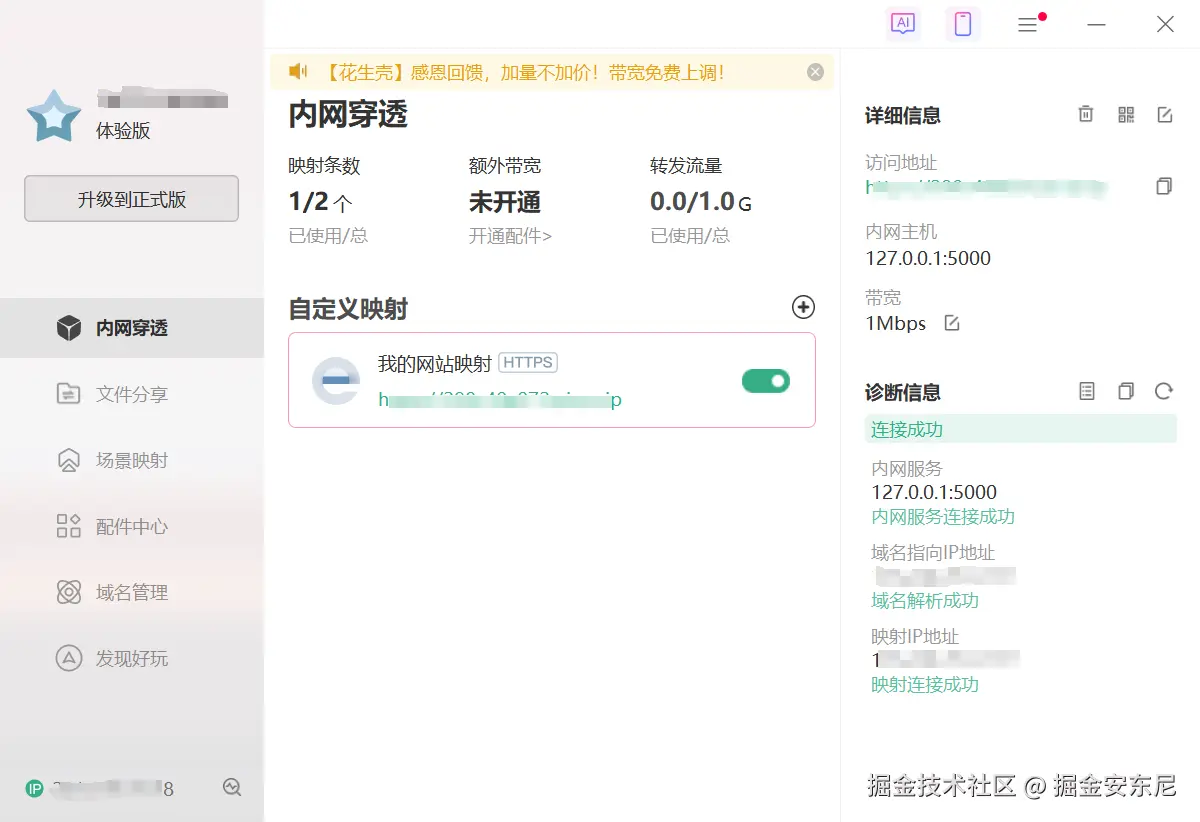Open the mobile phone icon in title bar
The image size is (1200, 822).
click(963, 24)
